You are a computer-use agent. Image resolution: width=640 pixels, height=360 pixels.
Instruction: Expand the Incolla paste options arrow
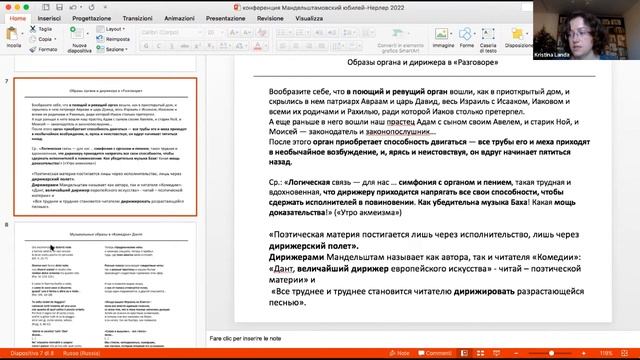point(22,34)
